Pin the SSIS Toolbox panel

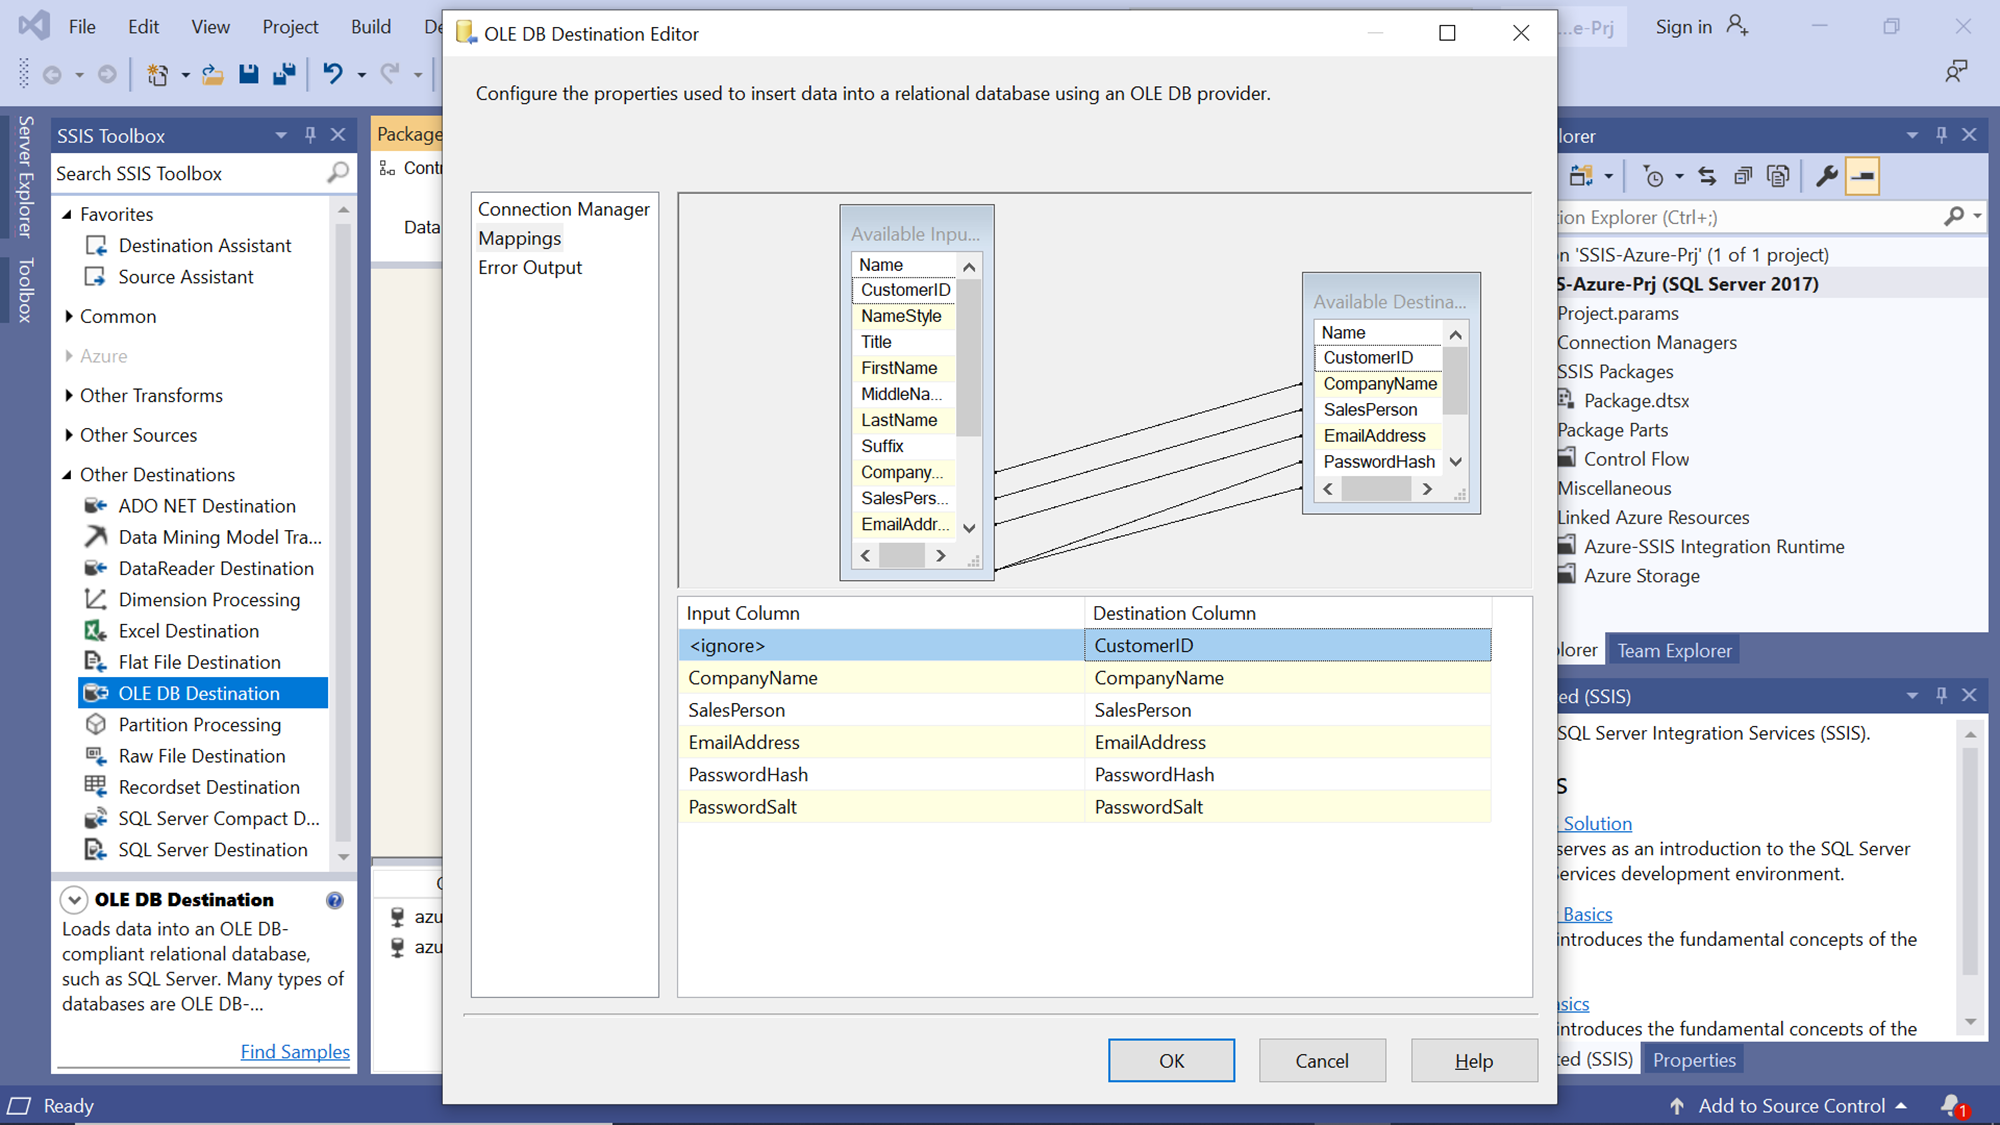310,135
